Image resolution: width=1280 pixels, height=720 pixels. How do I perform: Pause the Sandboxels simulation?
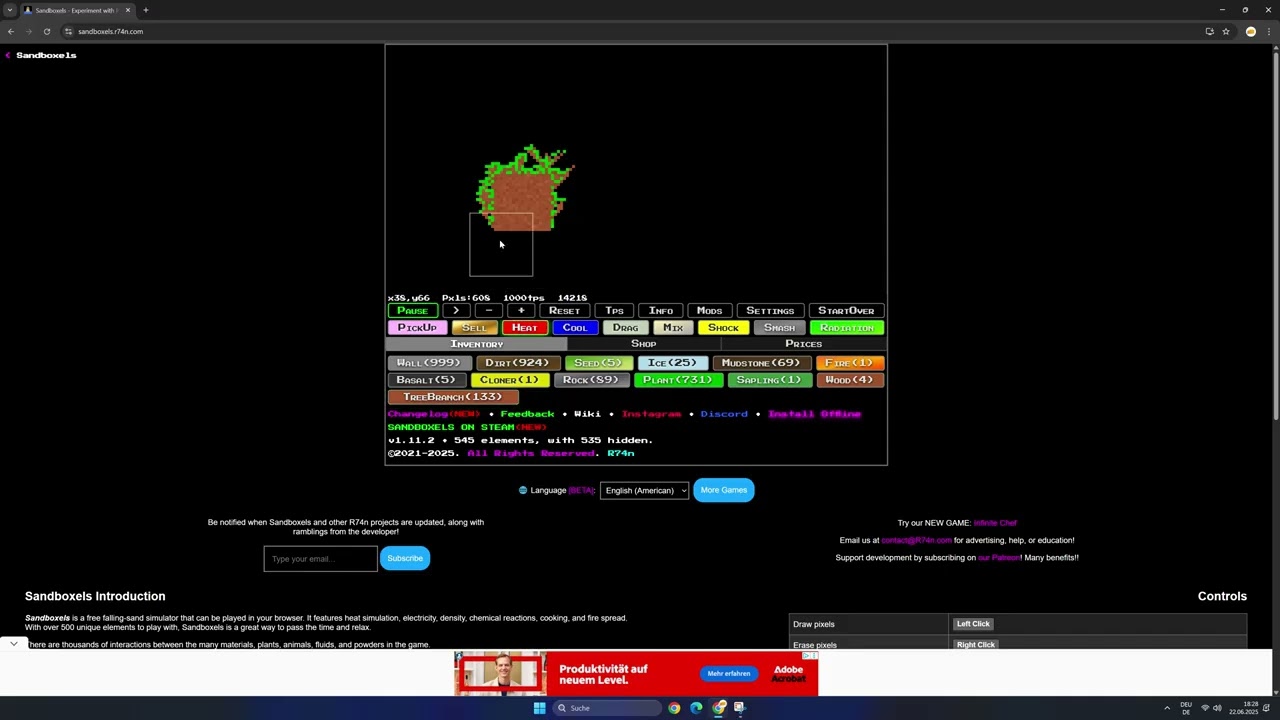412,311
